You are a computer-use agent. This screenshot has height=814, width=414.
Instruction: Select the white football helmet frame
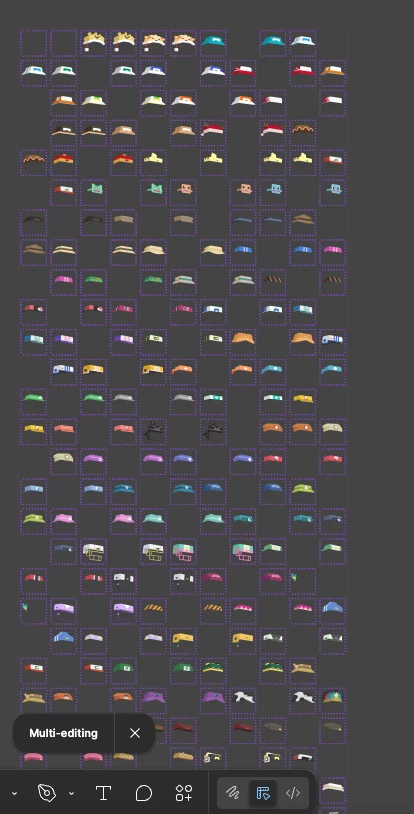click(x=94, y=551)
